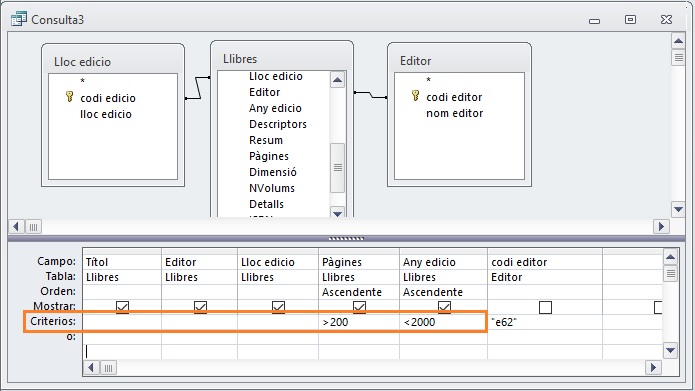Click the Criterios cell containing "e62"
Viewport: 695px width, 391px height.
point(545,322)
